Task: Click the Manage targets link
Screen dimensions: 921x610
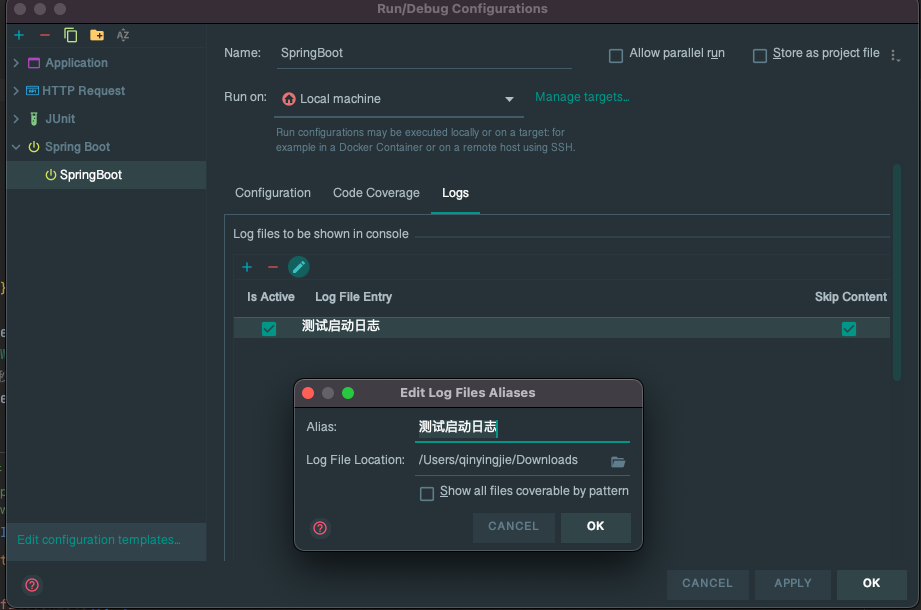Action: (x=582, y=97)
